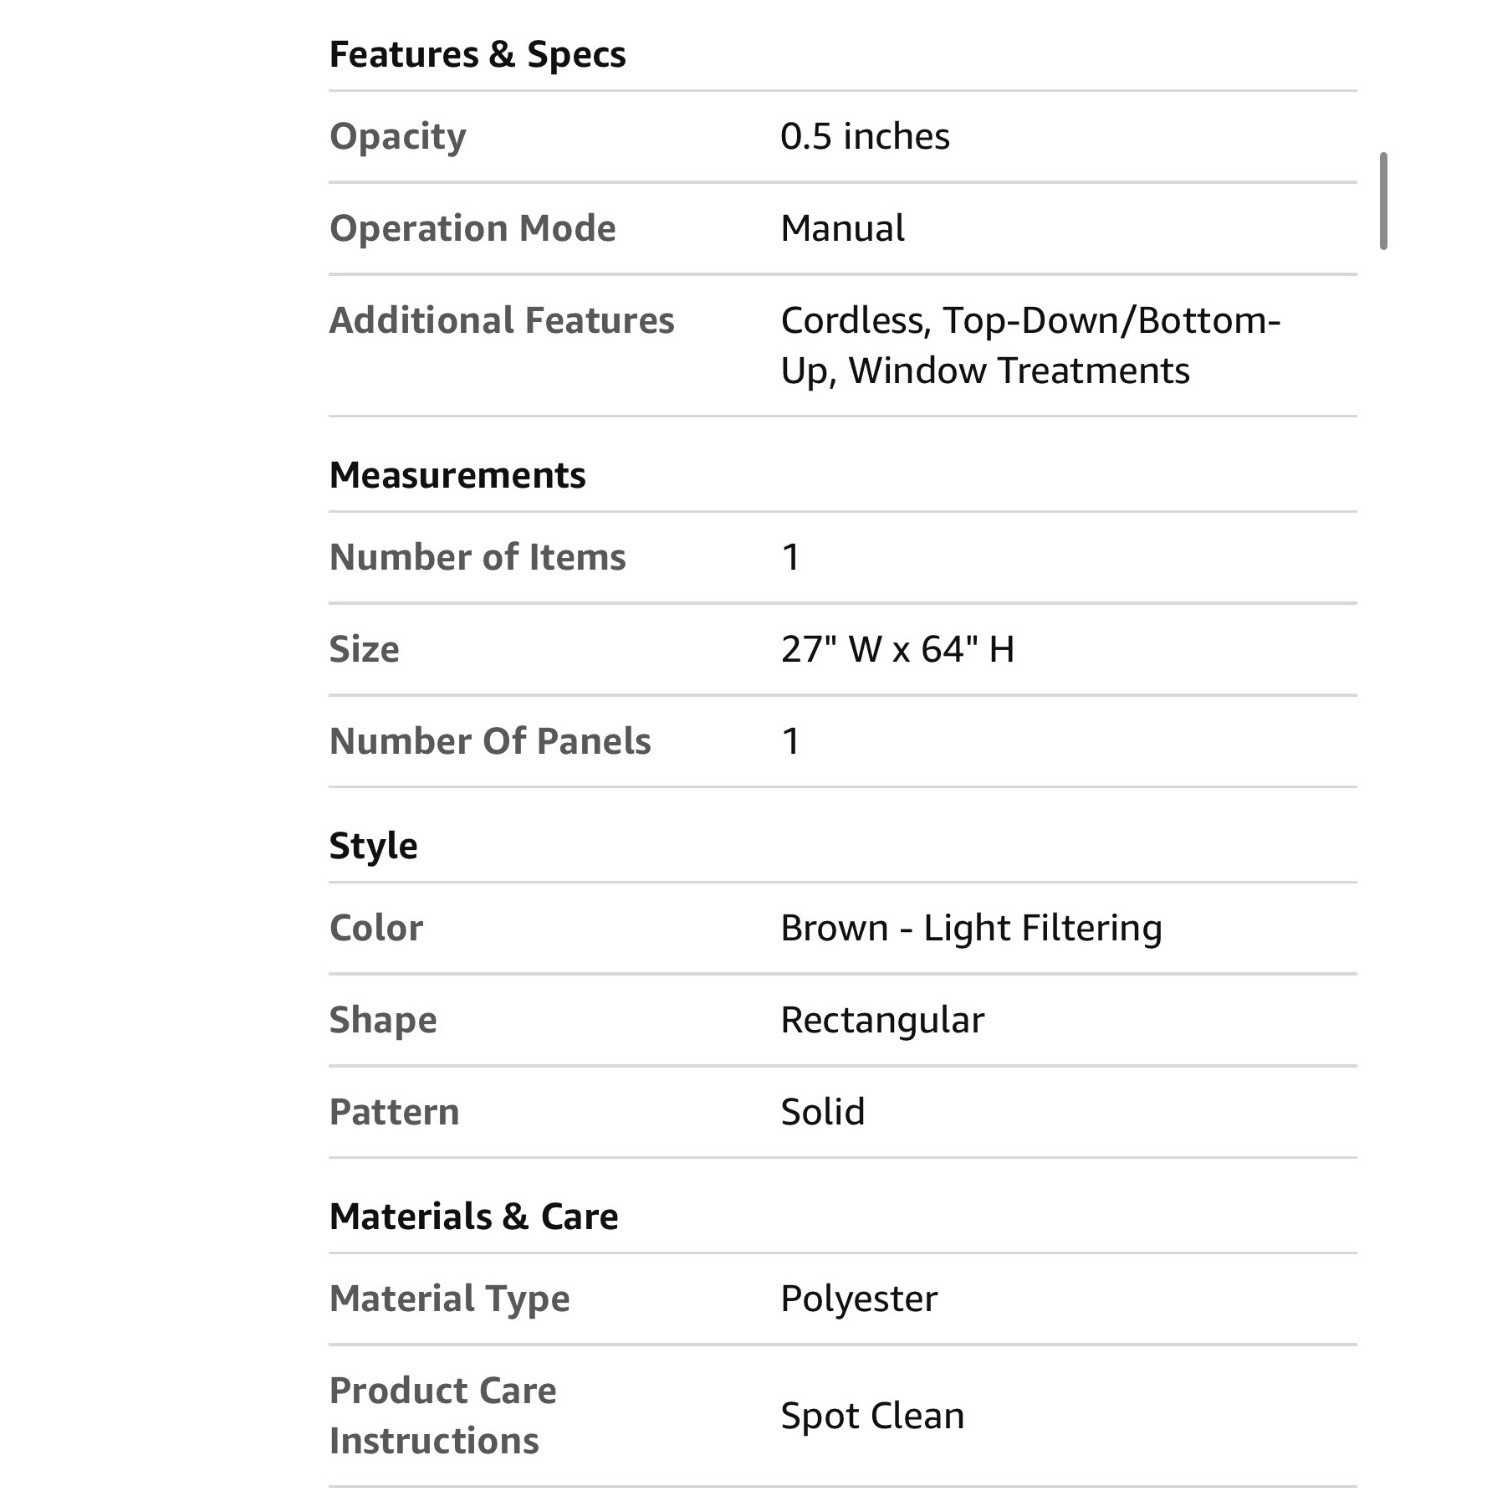Click the Opacity label
Viewport: 1488px width, 1488px height.
(398, 136)
